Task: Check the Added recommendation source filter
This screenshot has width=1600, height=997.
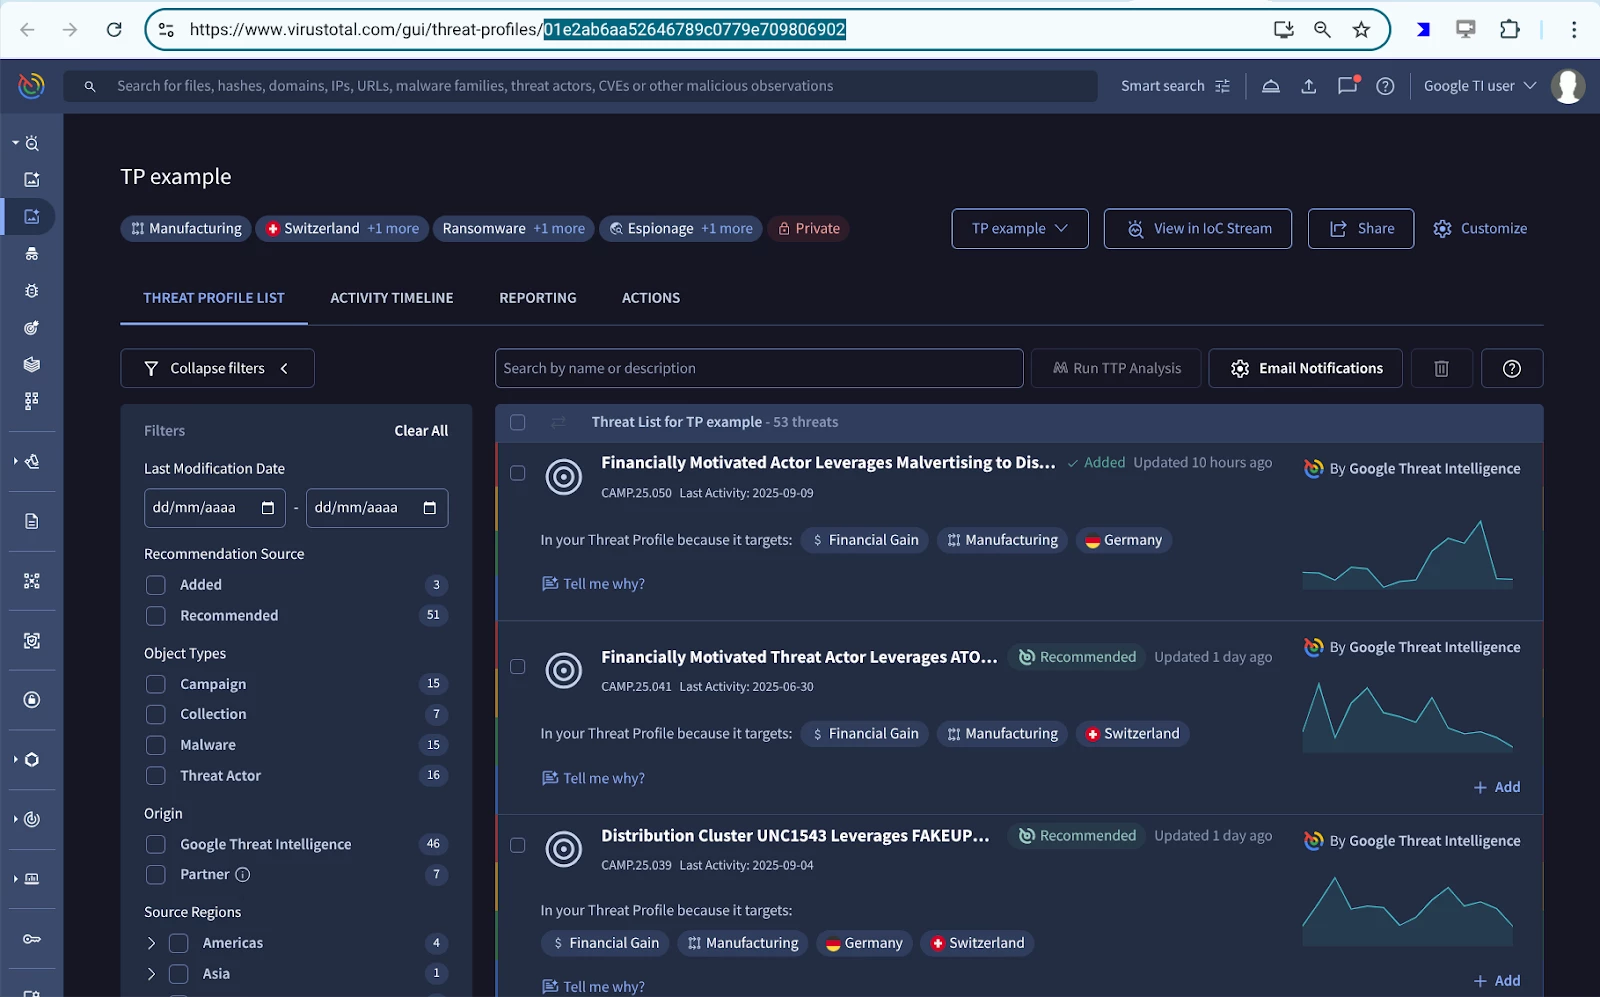Action: click(156, 585)
